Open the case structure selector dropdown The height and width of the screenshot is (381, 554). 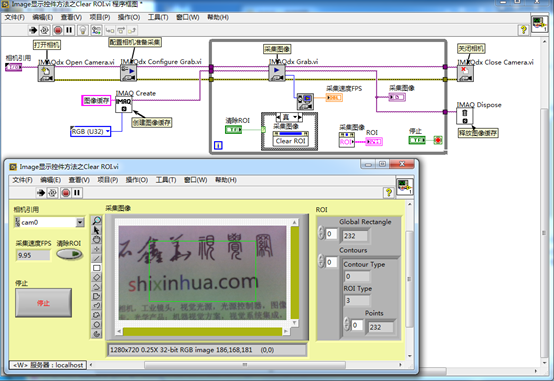[295, 117]
